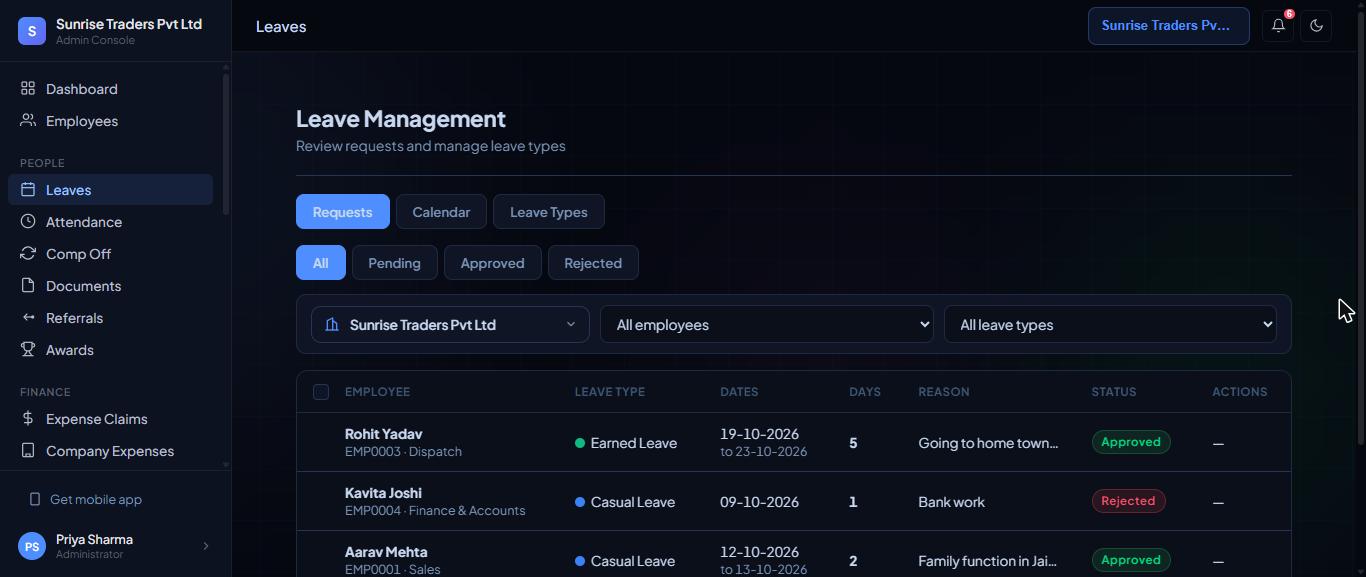Click Kavita Joshi's Rejected status badge
1366x577 pixels.
(1128, 501)
